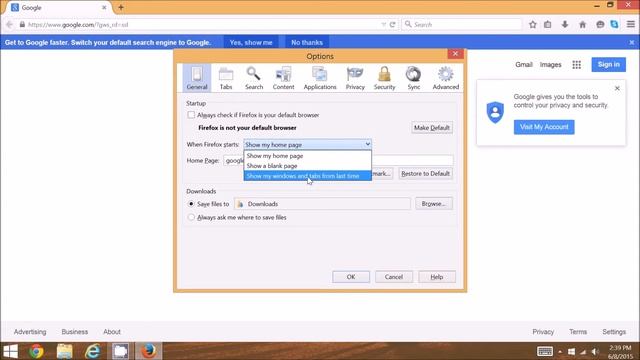This screenshot has height=360, width=640.
Task: Open the Images link
Action: 550,64
